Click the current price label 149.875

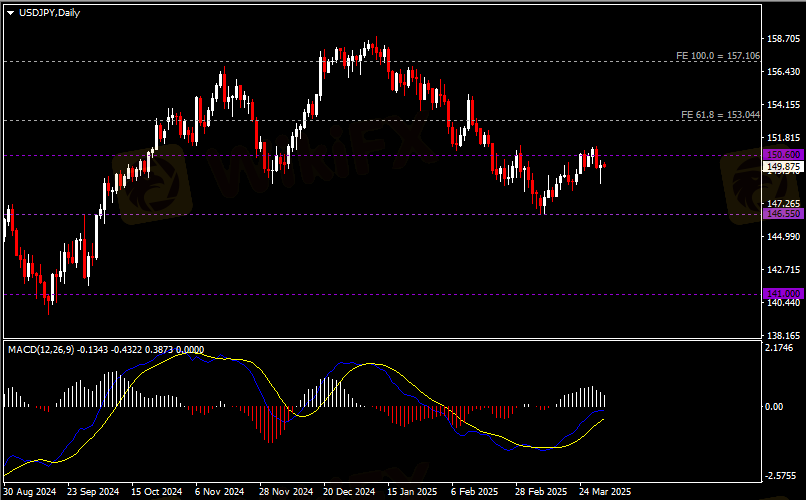click(x=783, y=166)
